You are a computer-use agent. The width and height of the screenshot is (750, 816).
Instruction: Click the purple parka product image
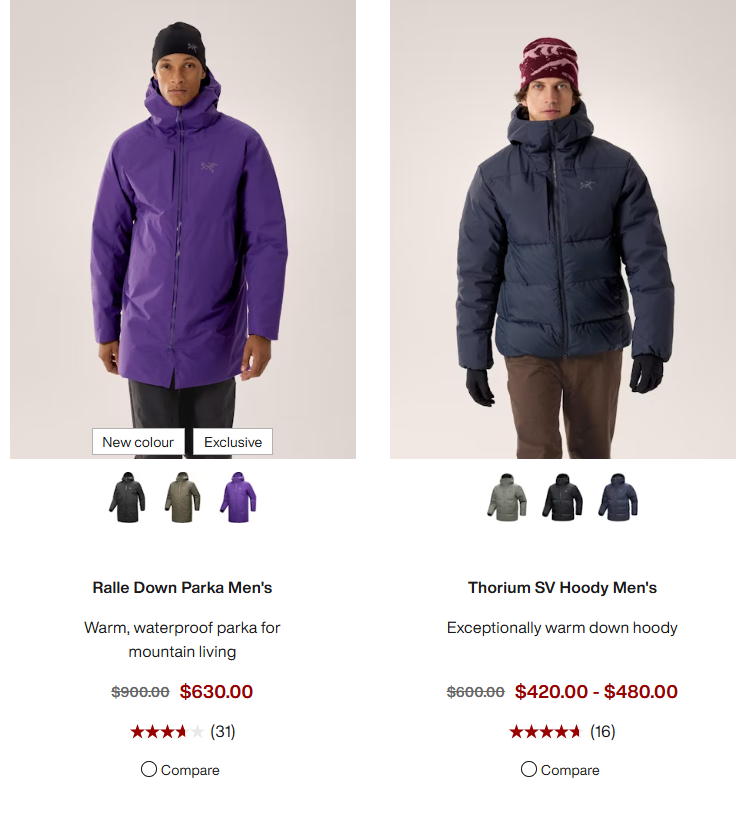pyautogui.click(x=183, y=229)
